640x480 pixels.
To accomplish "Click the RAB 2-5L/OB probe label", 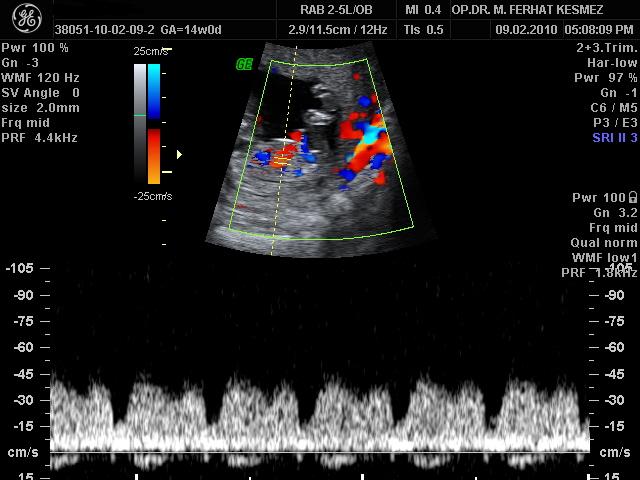I will (323, 10).
